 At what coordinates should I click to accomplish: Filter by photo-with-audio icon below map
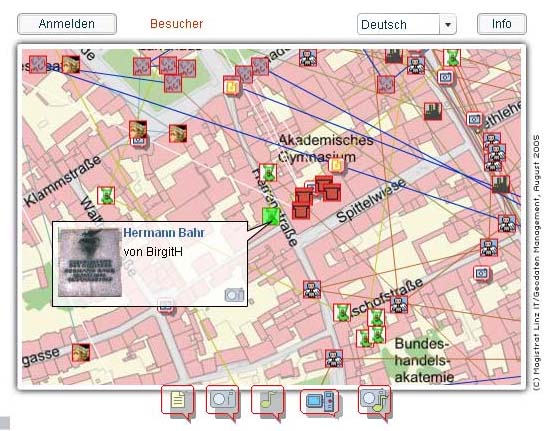pos(375,400)
